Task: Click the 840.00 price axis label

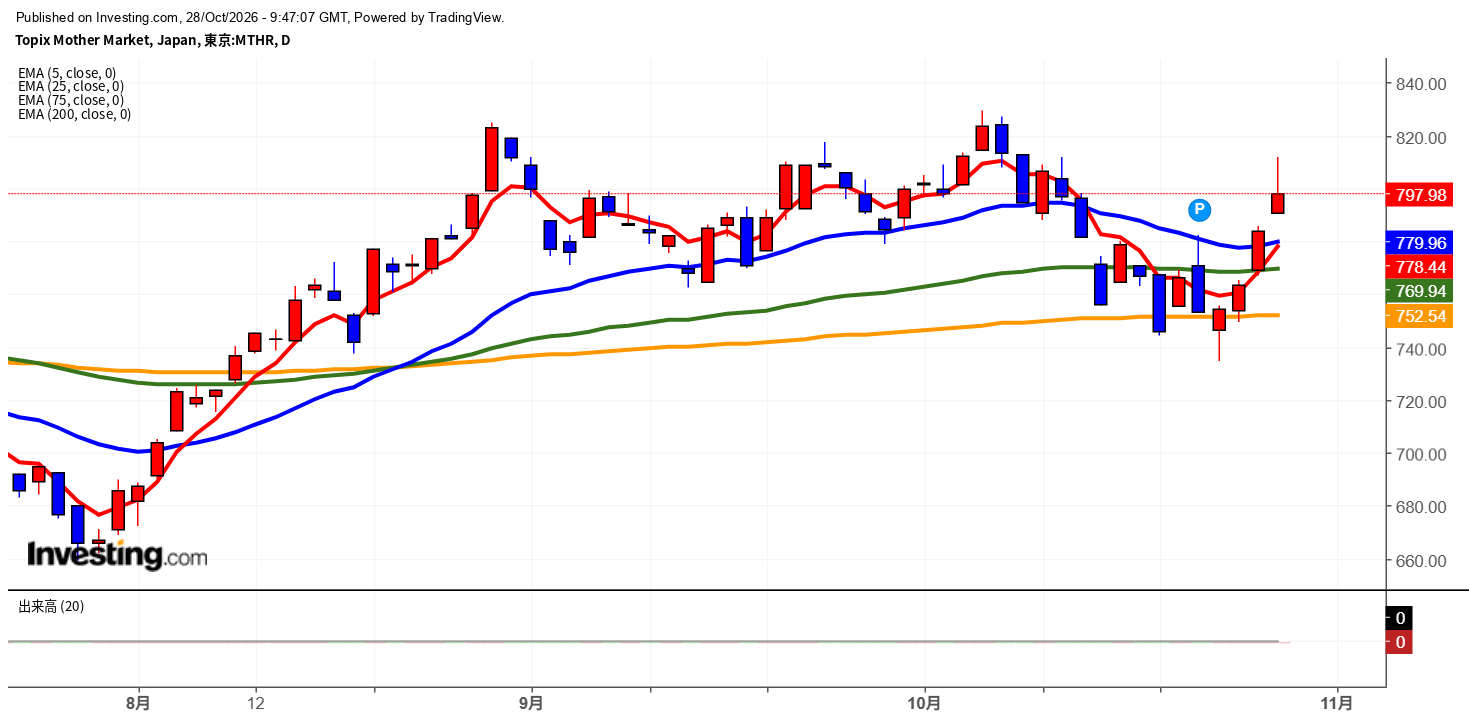Action: pos(1420,84)
